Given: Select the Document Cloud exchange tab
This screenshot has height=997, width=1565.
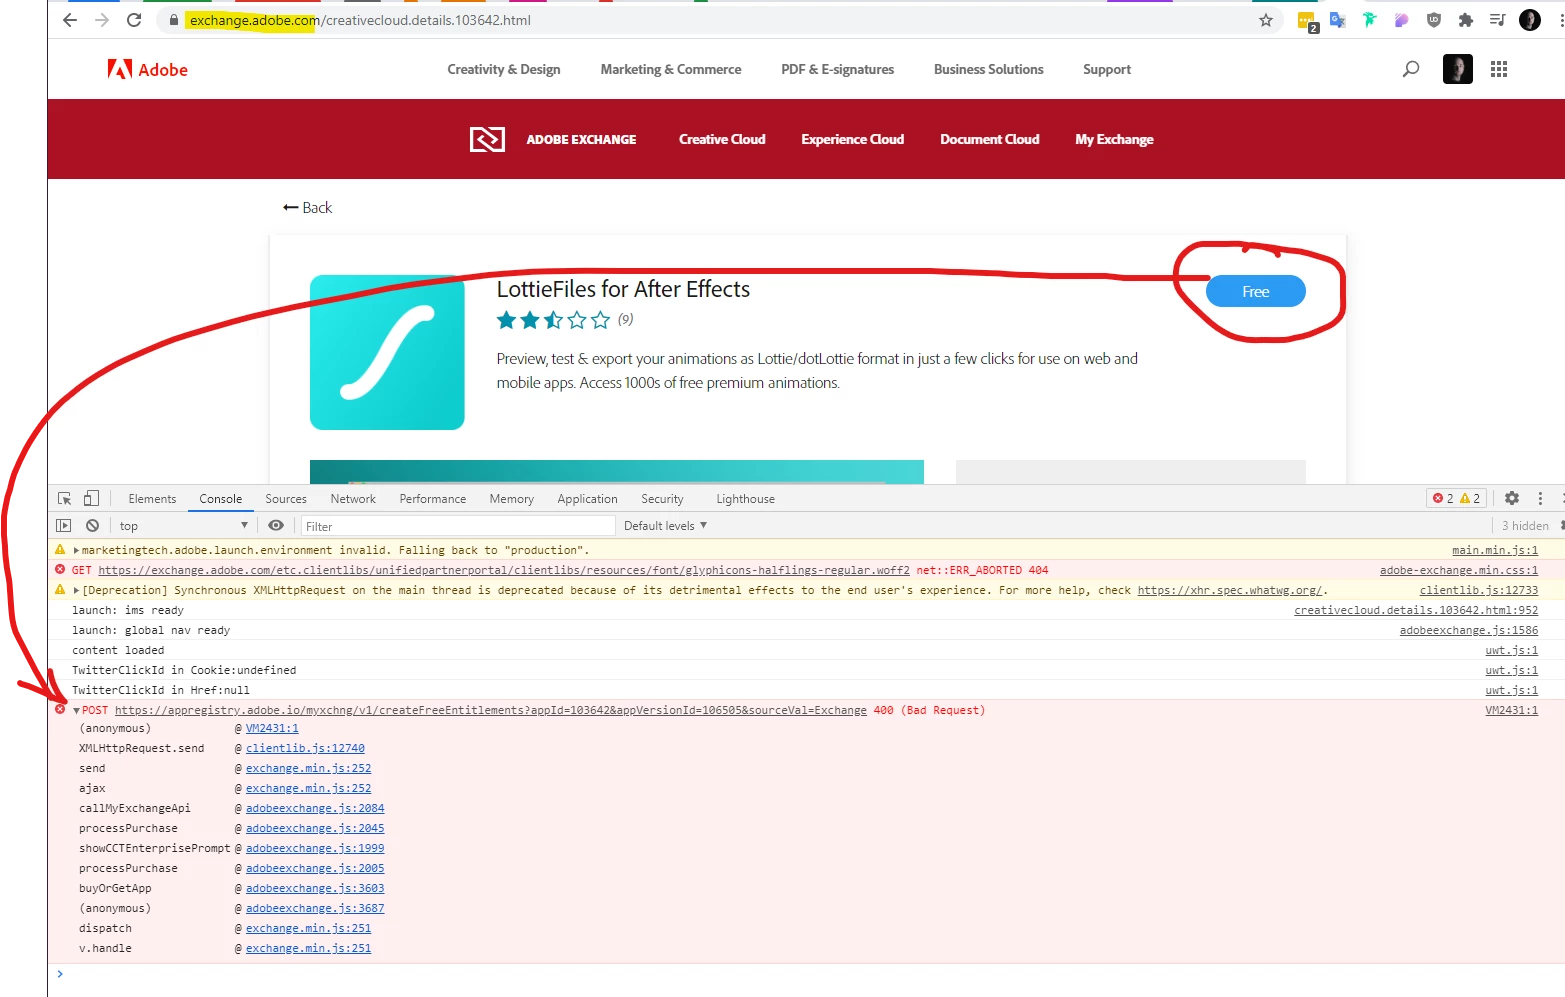Looking at the screenshot, I should (x=990, y=139).
